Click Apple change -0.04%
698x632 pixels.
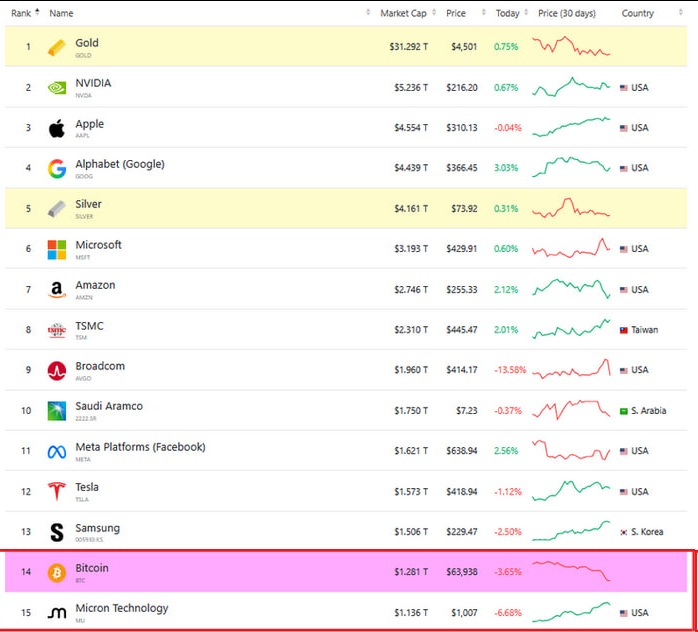(x=508, y=128)
